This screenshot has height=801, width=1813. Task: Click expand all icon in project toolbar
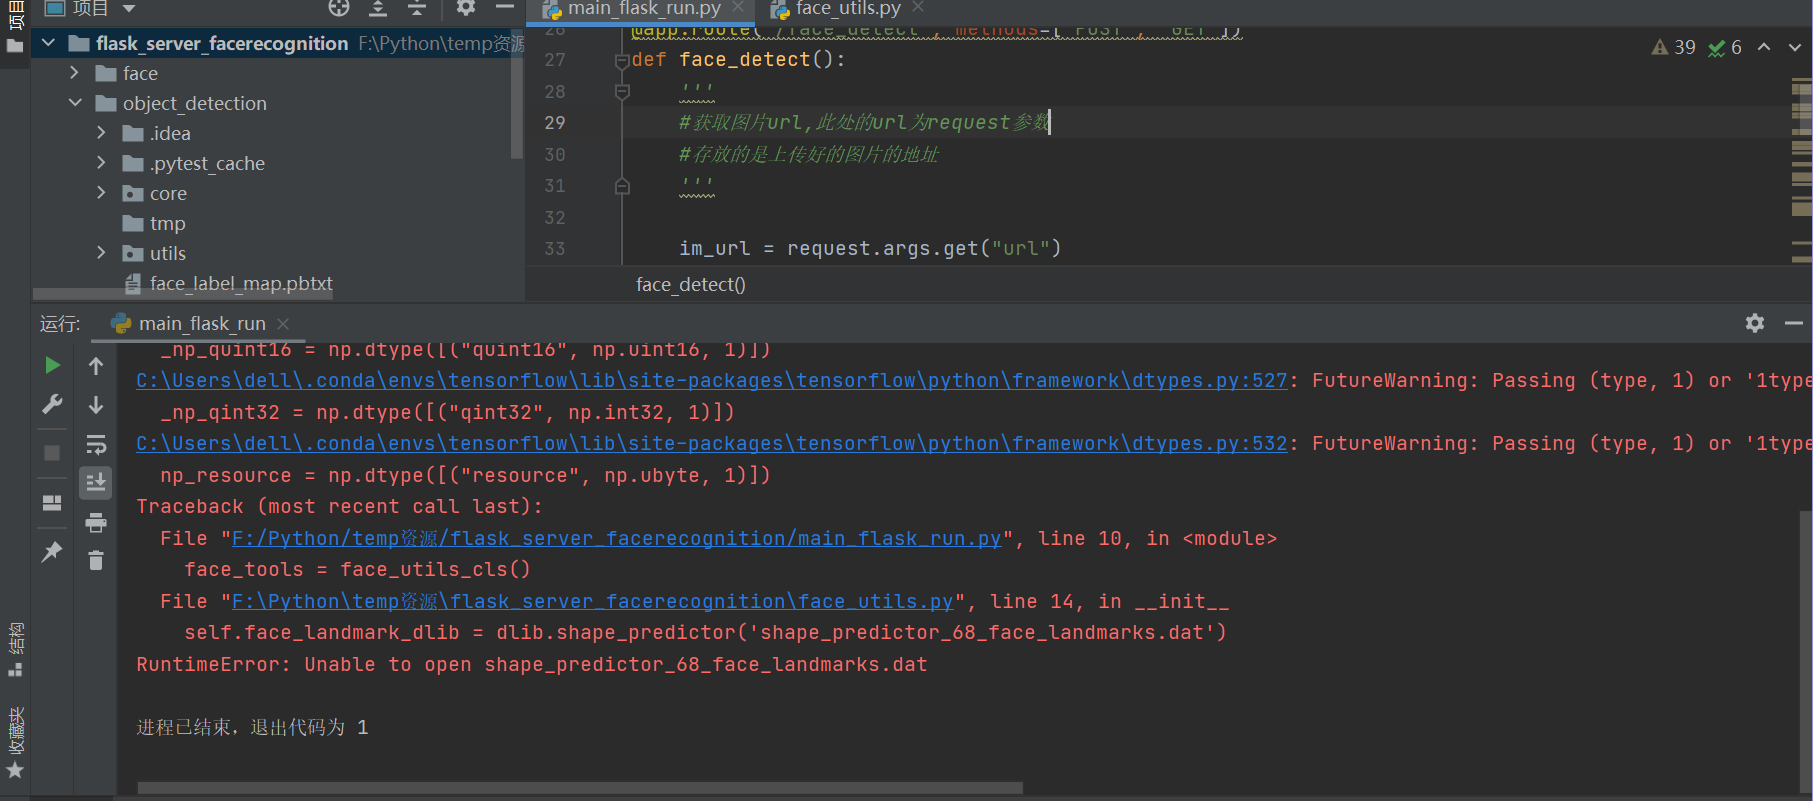coord(378,9)
